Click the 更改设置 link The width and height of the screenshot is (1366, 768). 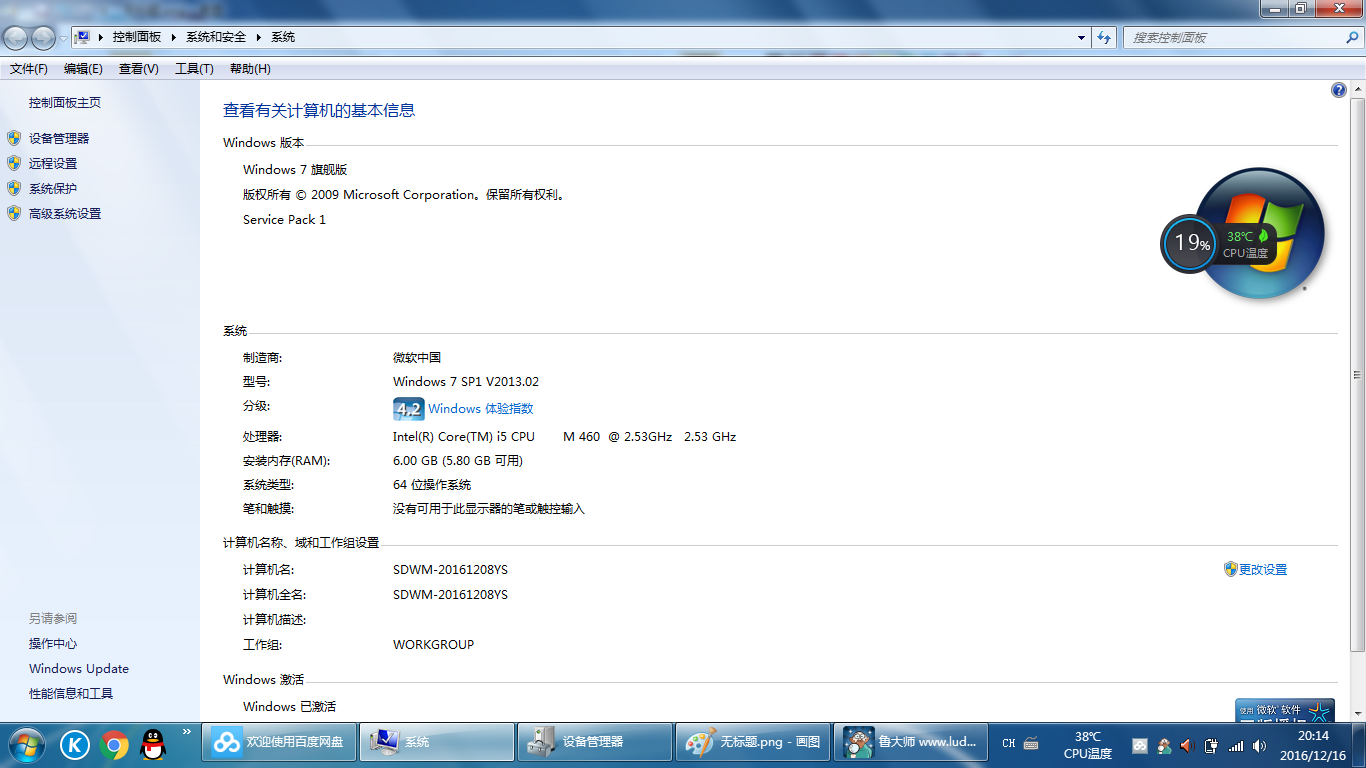(1263, 570)
